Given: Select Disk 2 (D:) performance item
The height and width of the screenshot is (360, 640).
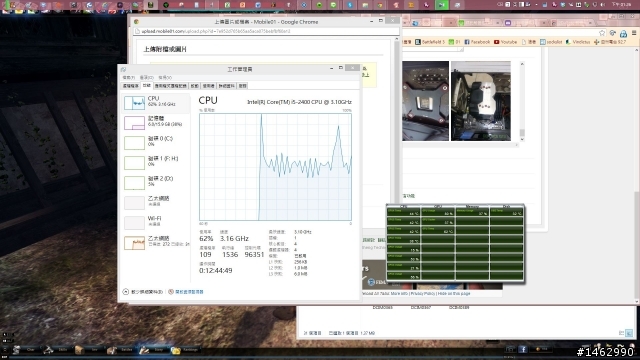Looking at the screenshot, I should coord(156,182).
